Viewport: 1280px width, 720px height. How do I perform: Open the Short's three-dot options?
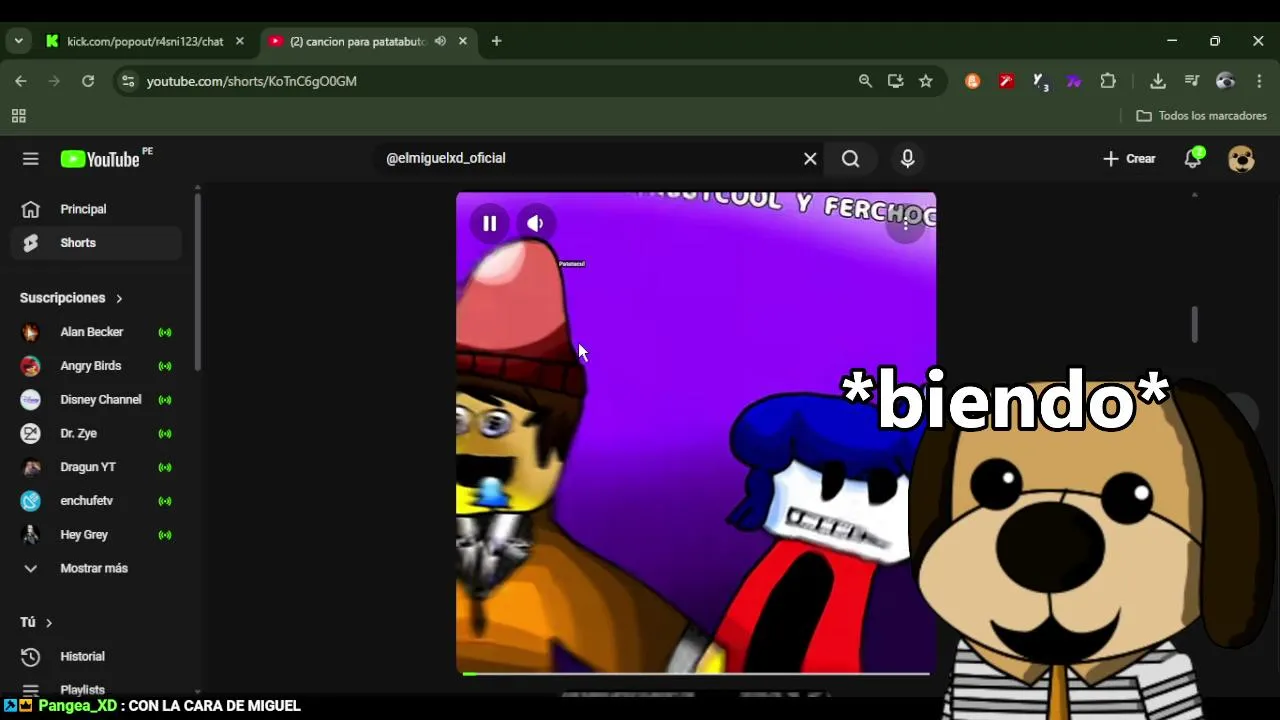coord(905,225)
